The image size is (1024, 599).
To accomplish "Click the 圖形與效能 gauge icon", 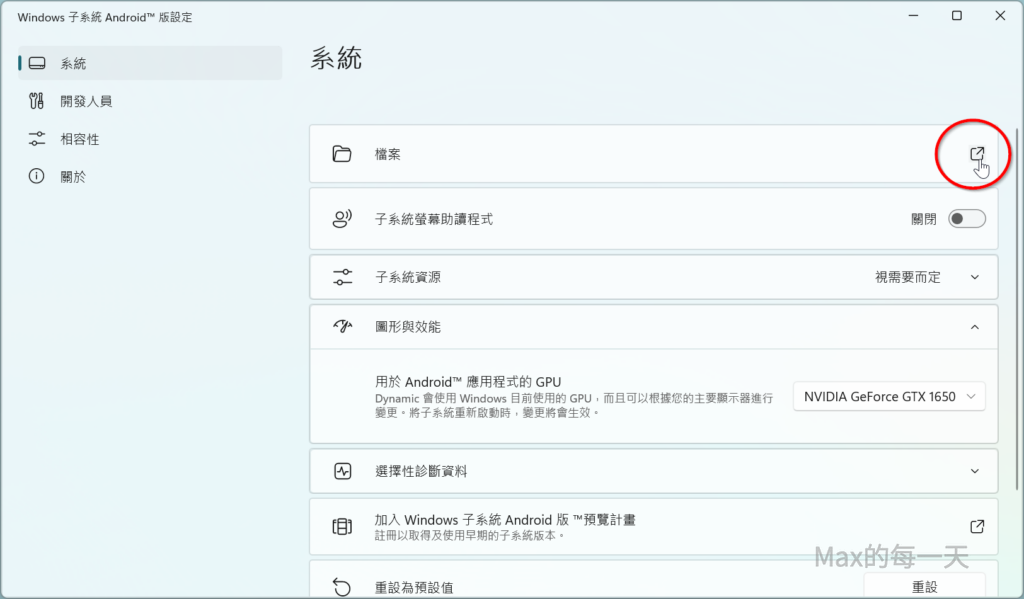I will [x=342, y=327].
